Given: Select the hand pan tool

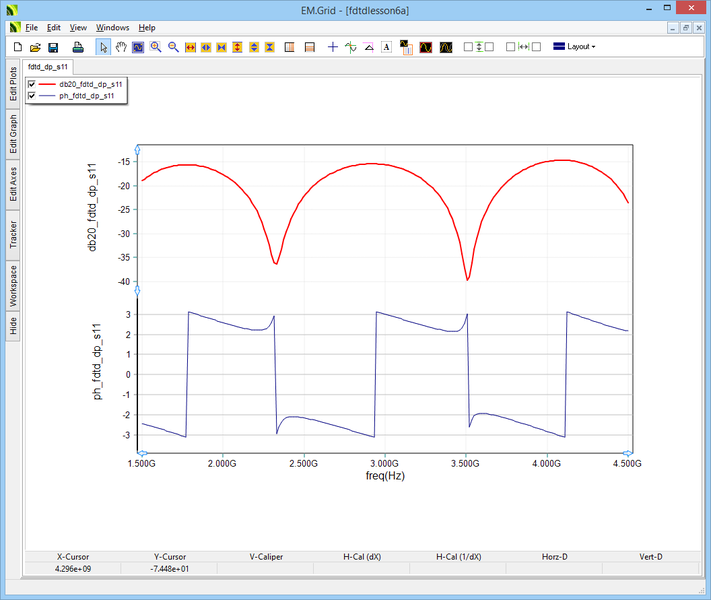Looking at the screenshot, I should point(121,47).
